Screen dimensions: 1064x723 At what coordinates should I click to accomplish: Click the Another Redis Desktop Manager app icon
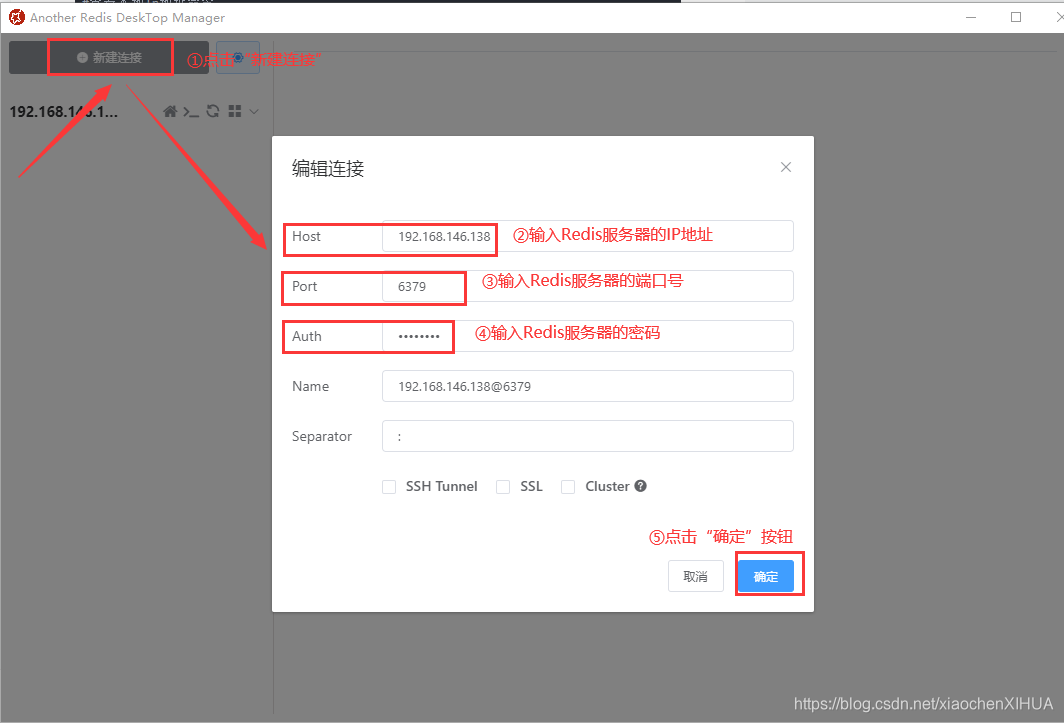pyautogui.click(x=16, y=17)
